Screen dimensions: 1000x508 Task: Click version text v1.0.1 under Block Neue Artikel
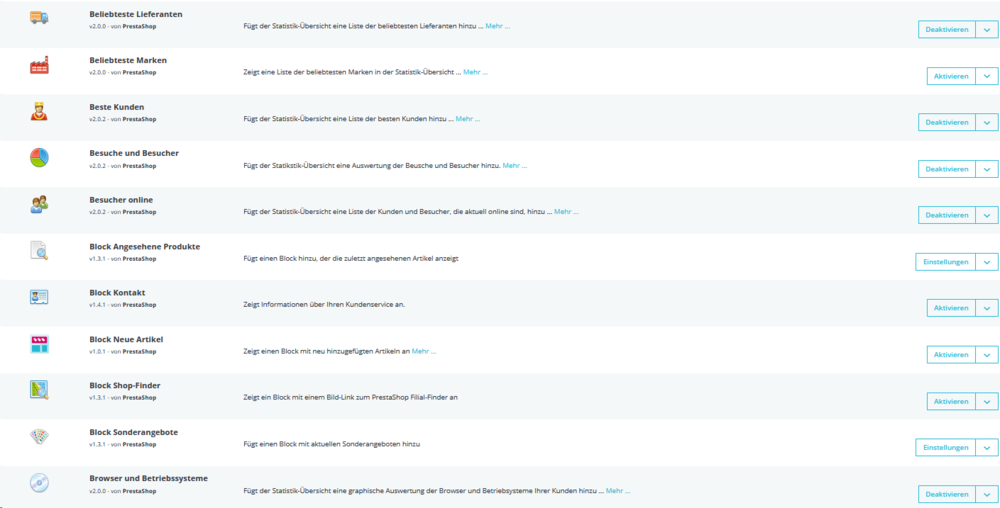click(97, 351)
